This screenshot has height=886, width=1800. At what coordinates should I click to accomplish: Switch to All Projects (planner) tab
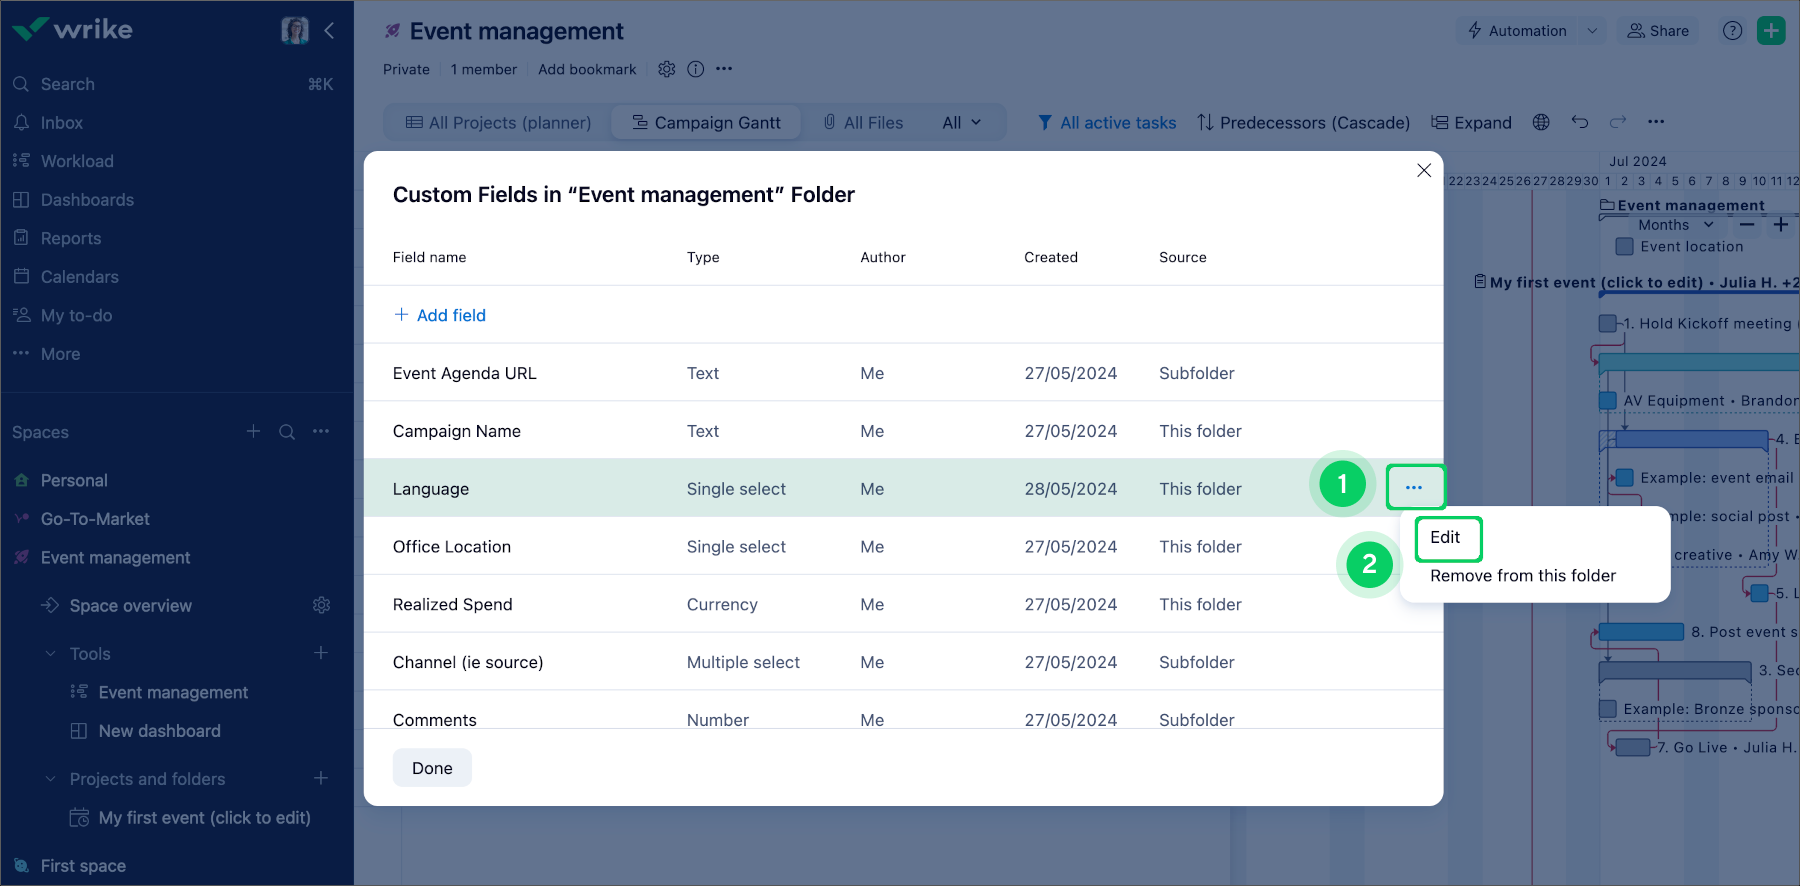498,123
